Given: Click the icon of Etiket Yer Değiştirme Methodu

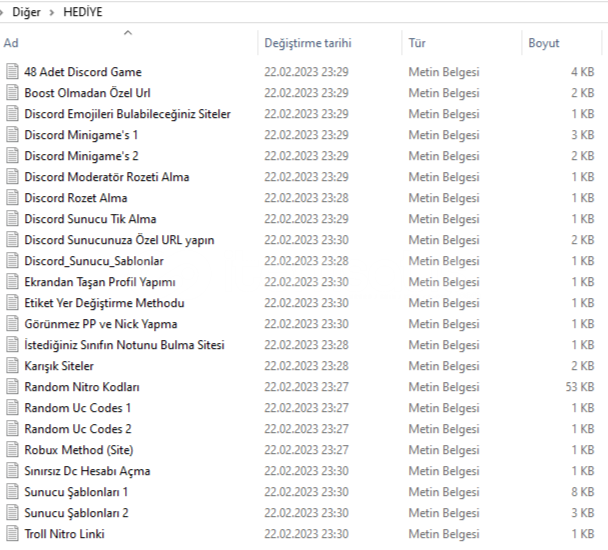Looking at the screenshot, I should [x=12, y=303].
